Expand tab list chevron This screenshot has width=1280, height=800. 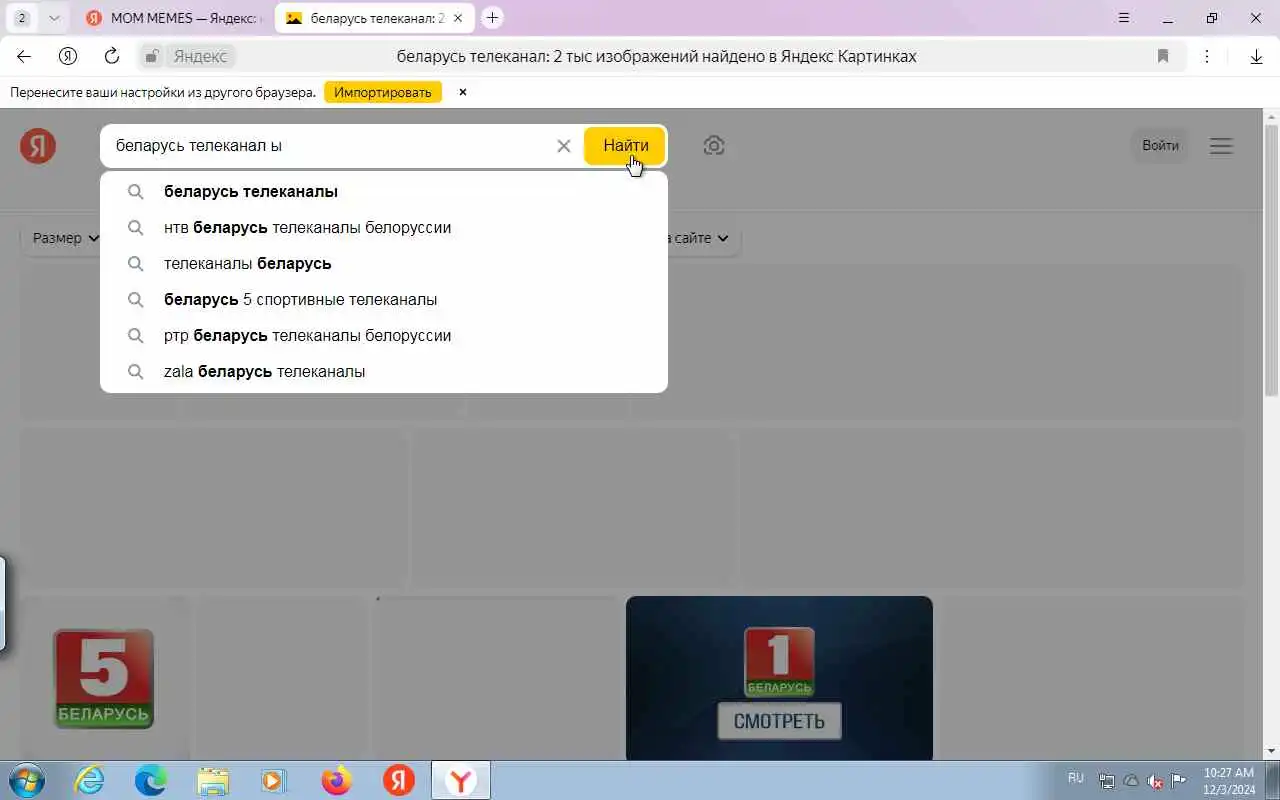point(54,18)
